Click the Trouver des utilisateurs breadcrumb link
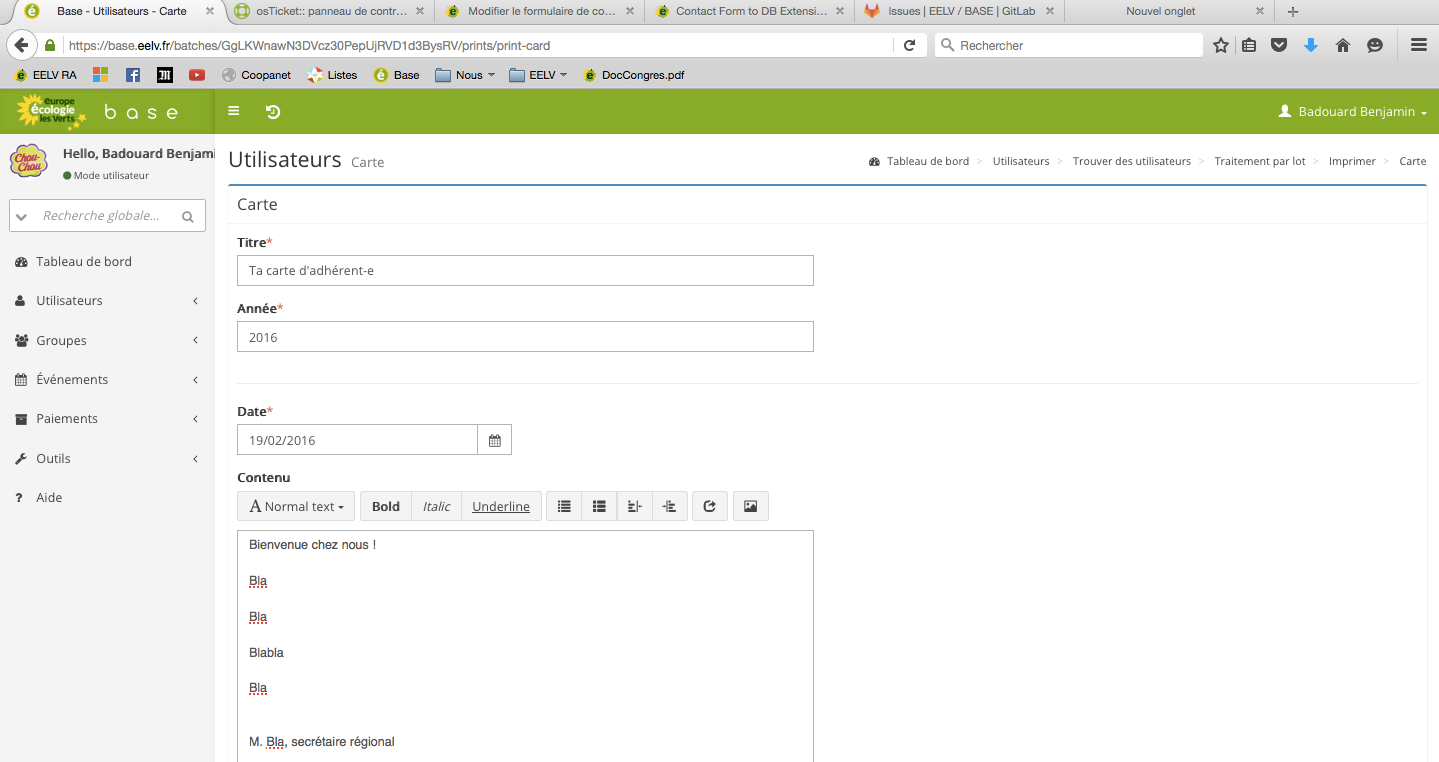 click(x=1131, y=161)
